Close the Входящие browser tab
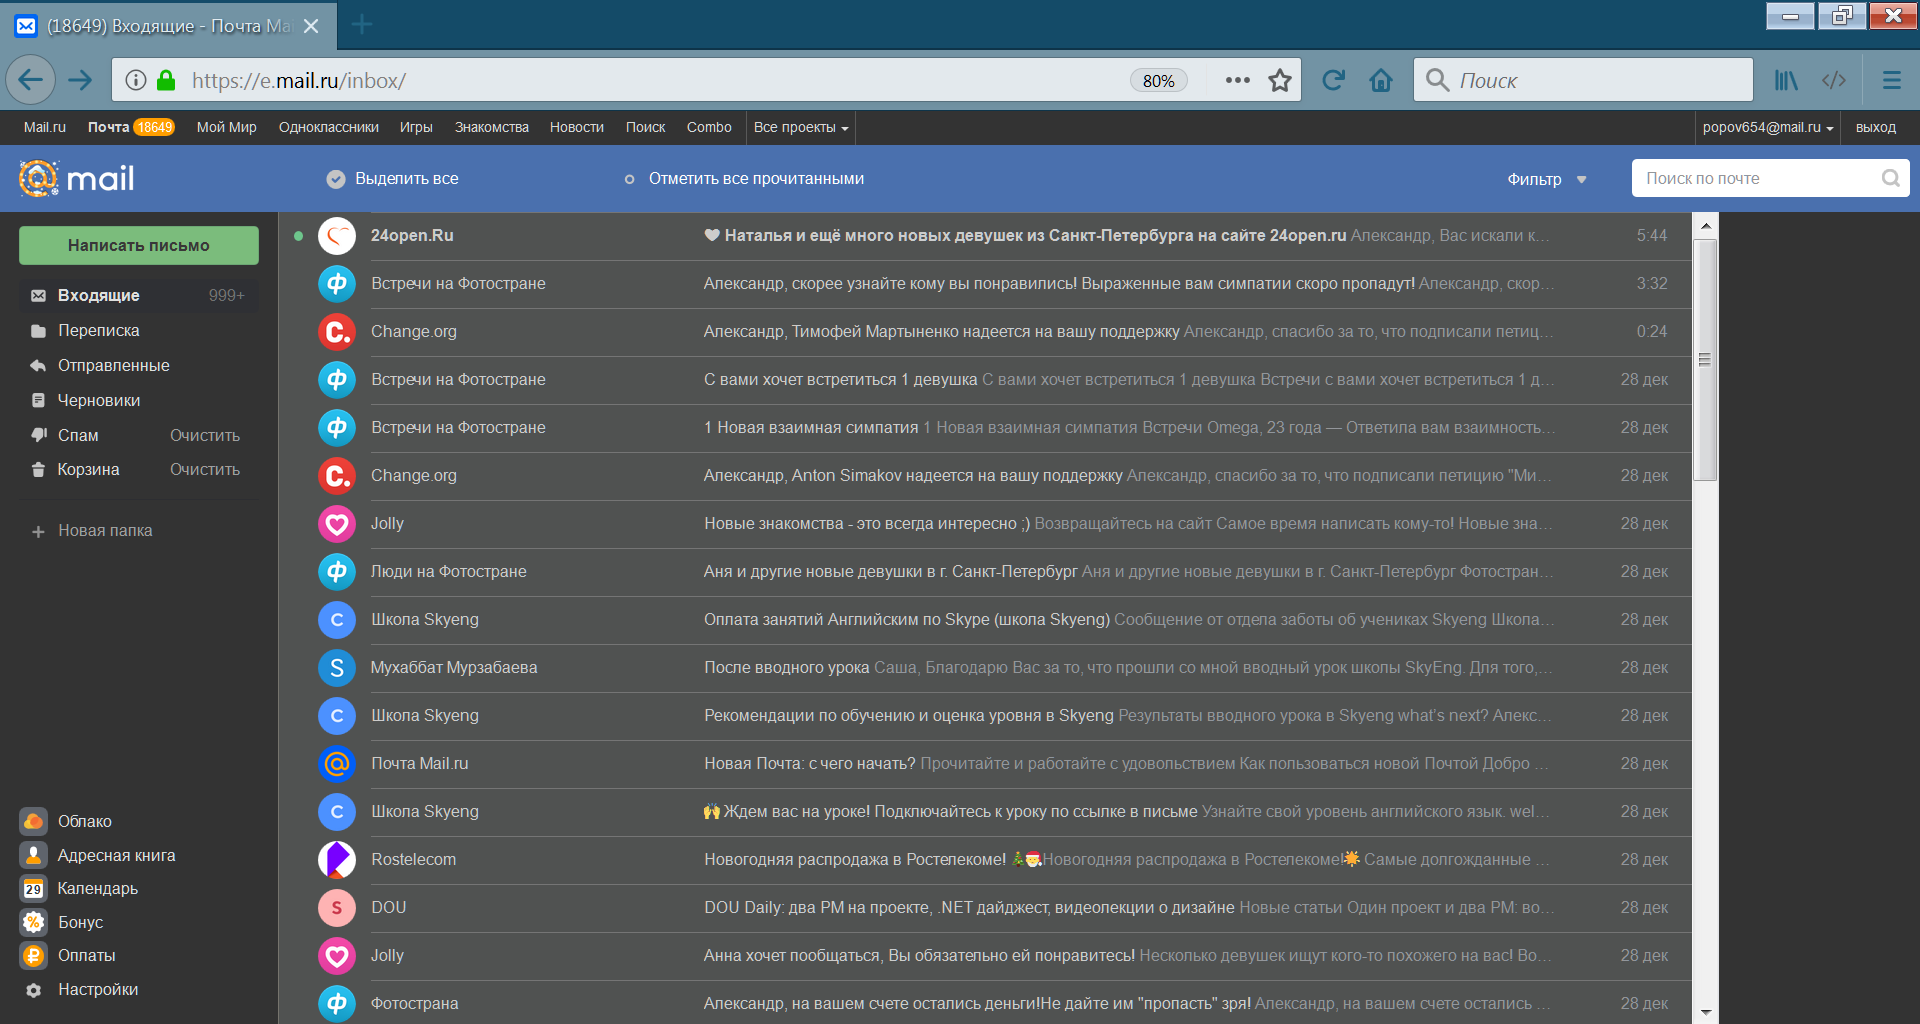The width and height of the screenshot is (1920, 1024). pos(311,26)
